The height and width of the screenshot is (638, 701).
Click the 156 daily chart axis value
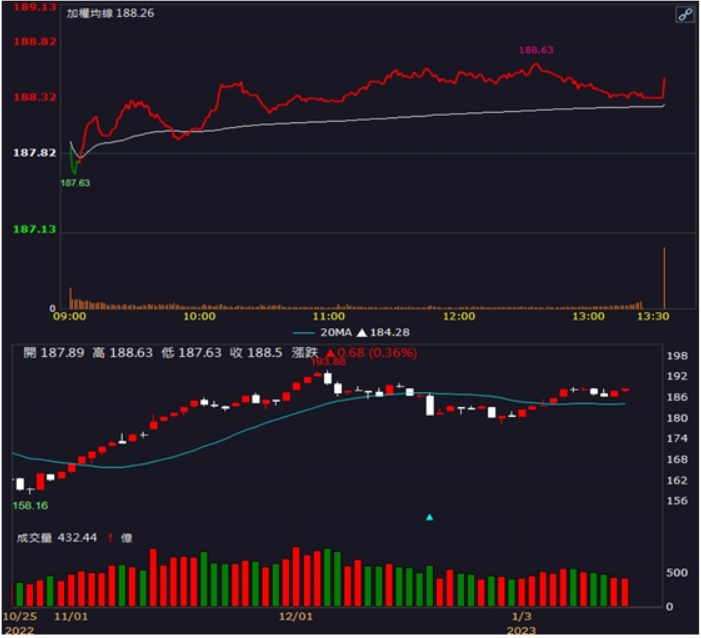coord(677,501)
